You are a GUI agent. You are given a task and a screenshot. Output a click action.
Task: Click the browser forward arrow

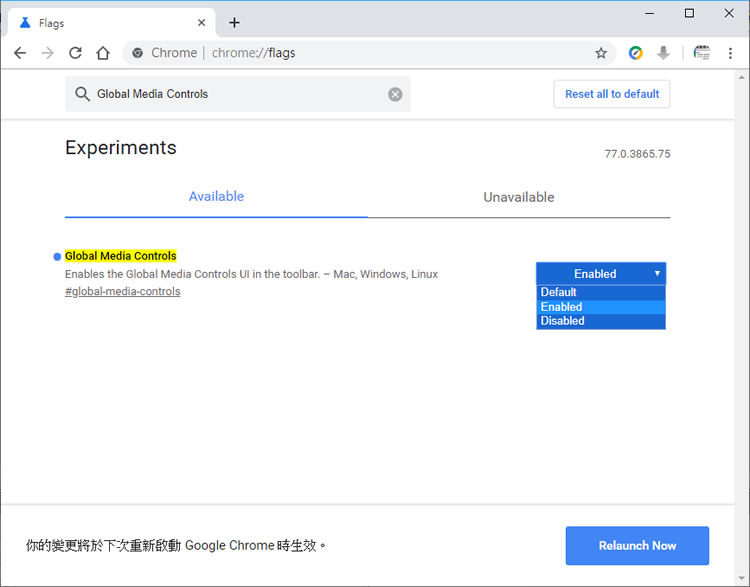click(x=47, y=53)
